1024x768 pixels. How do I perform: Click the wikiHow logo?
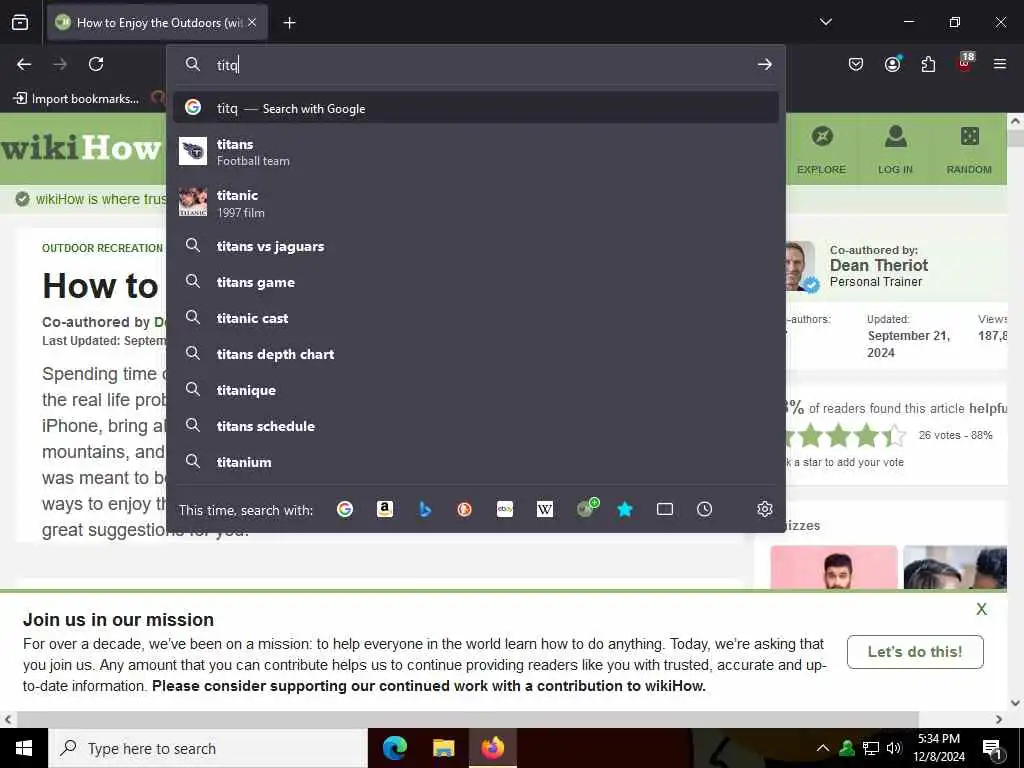pos(81,149)
